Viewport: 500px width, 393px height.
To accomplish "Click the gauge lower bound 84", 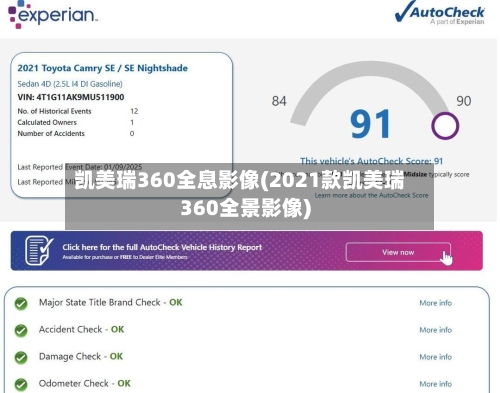I will click(x=279, y=101).
